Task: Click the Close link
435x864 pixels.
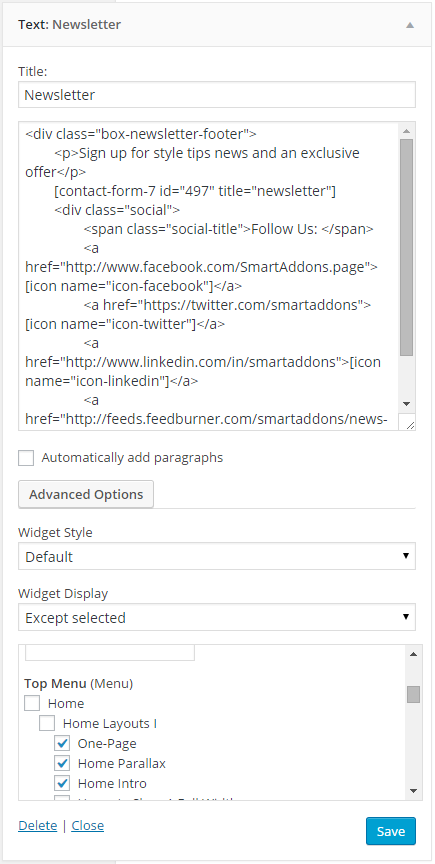Action: click(88, 825)
